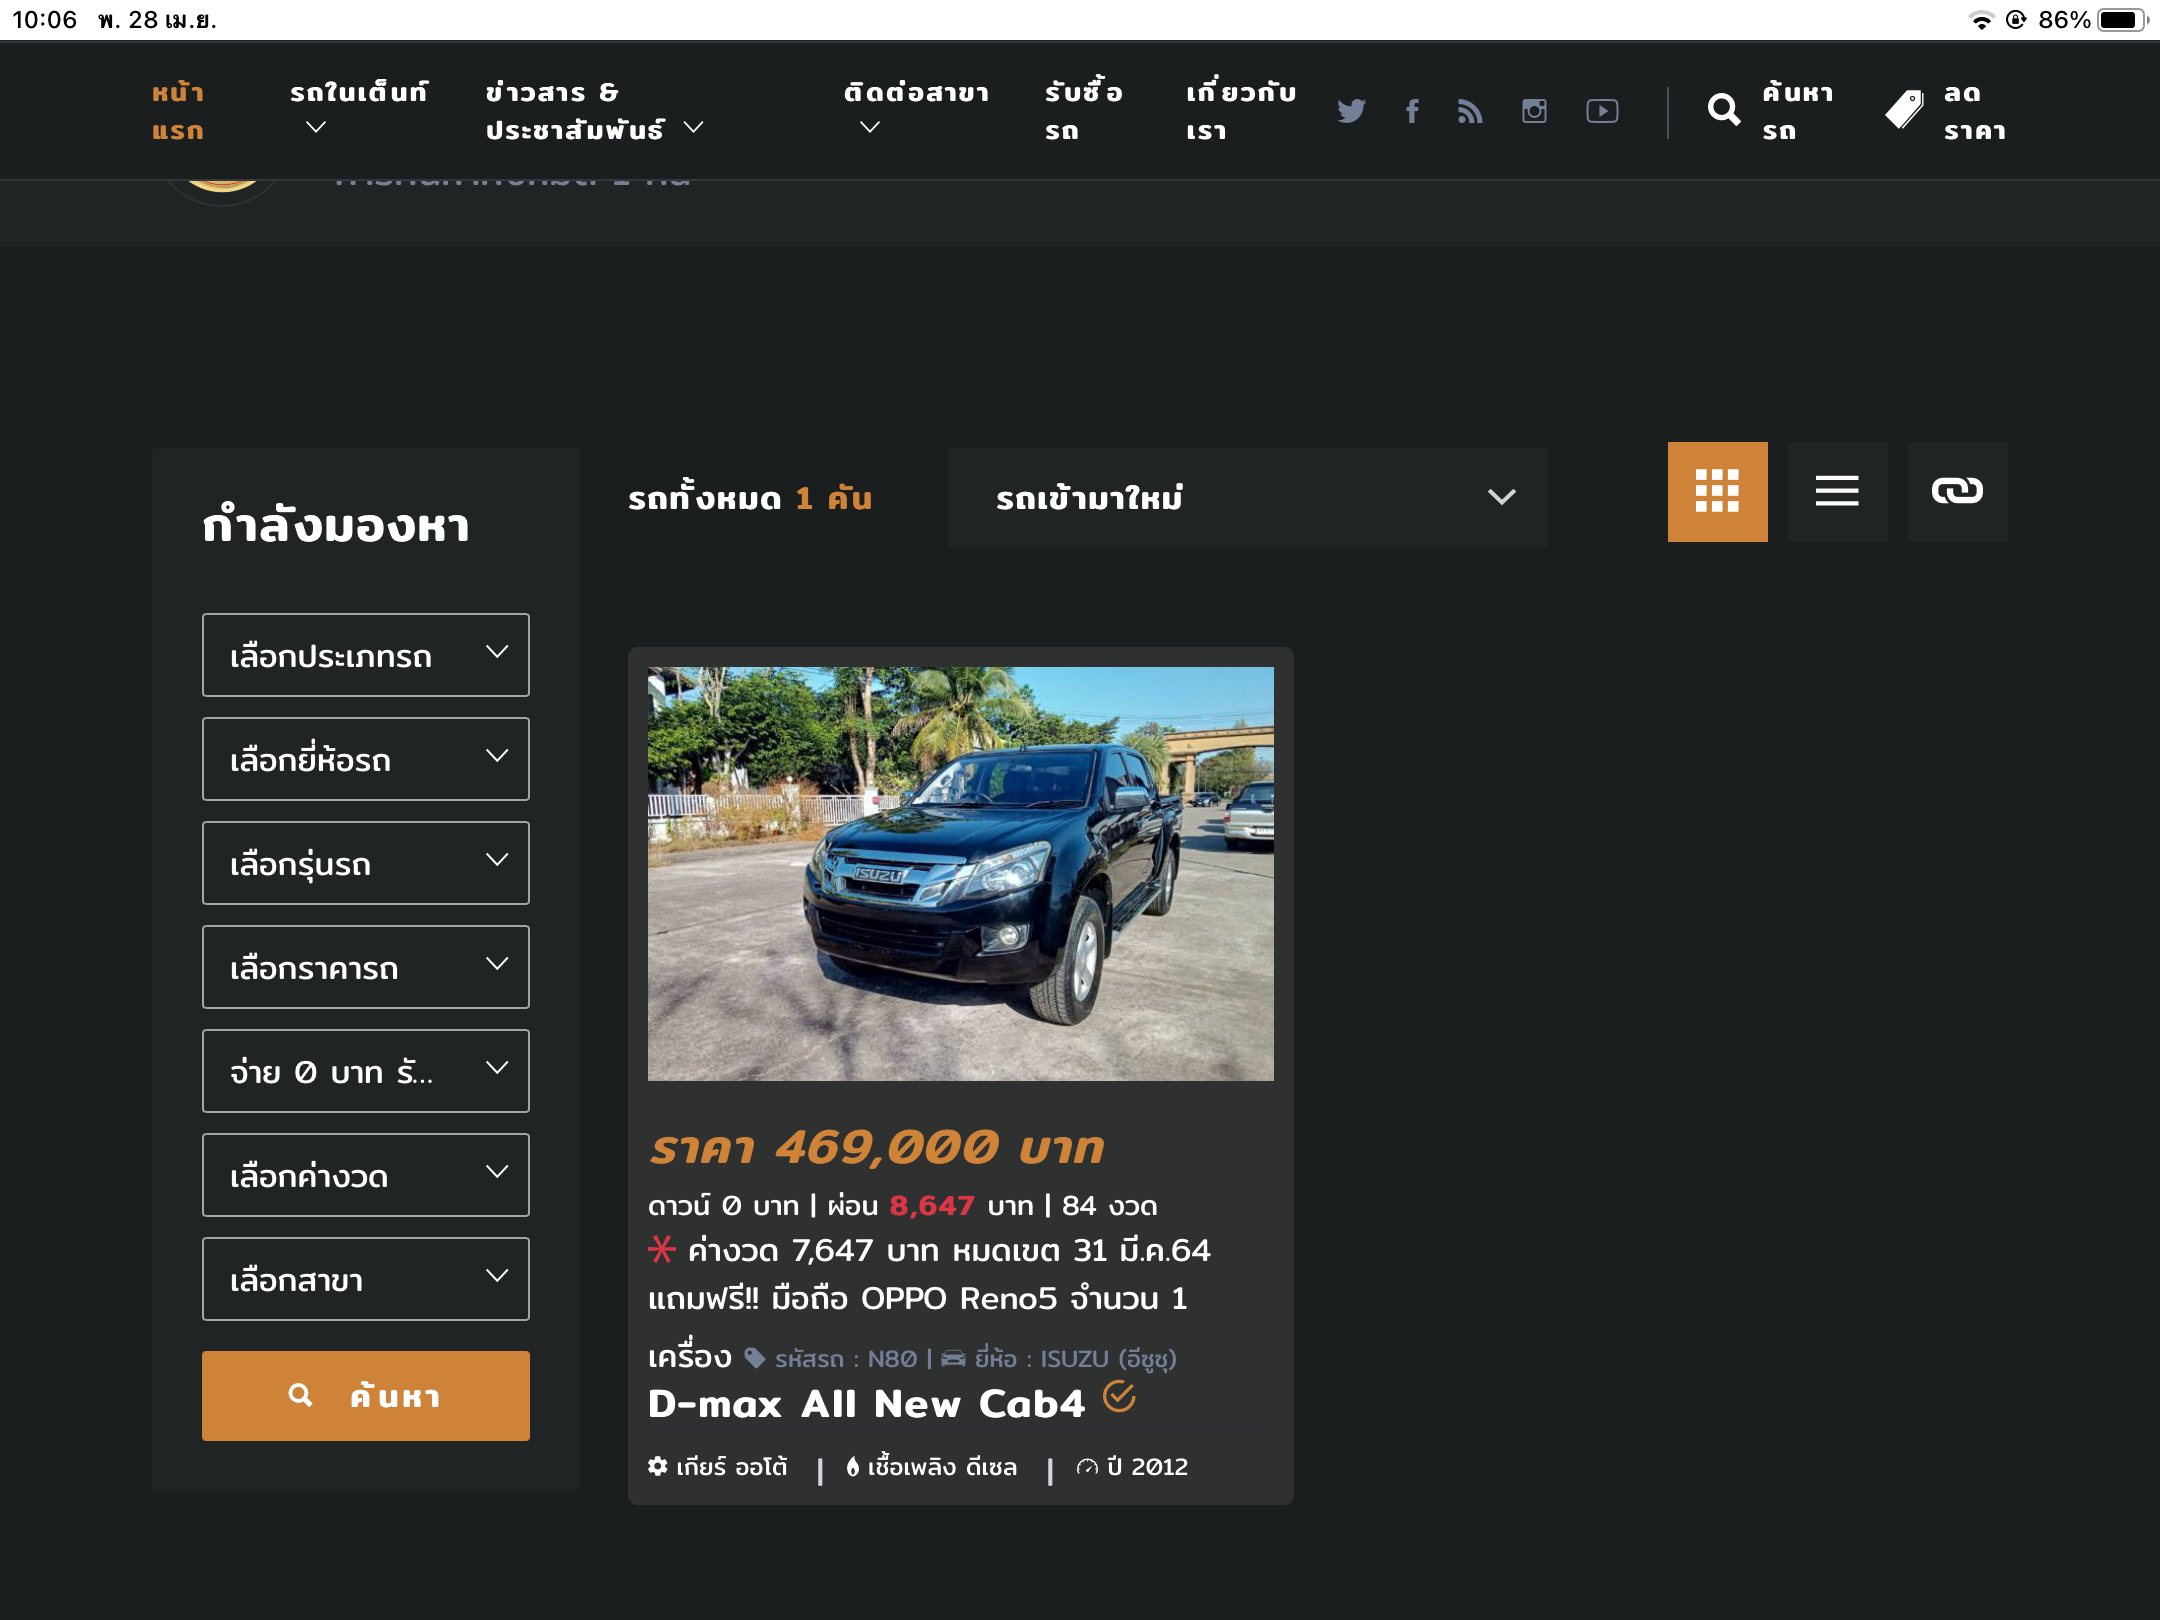
Task: Open the รถเข้ามาใหม่ sort dropdown
Action: pyautogui.click(x=1247, y=497)
